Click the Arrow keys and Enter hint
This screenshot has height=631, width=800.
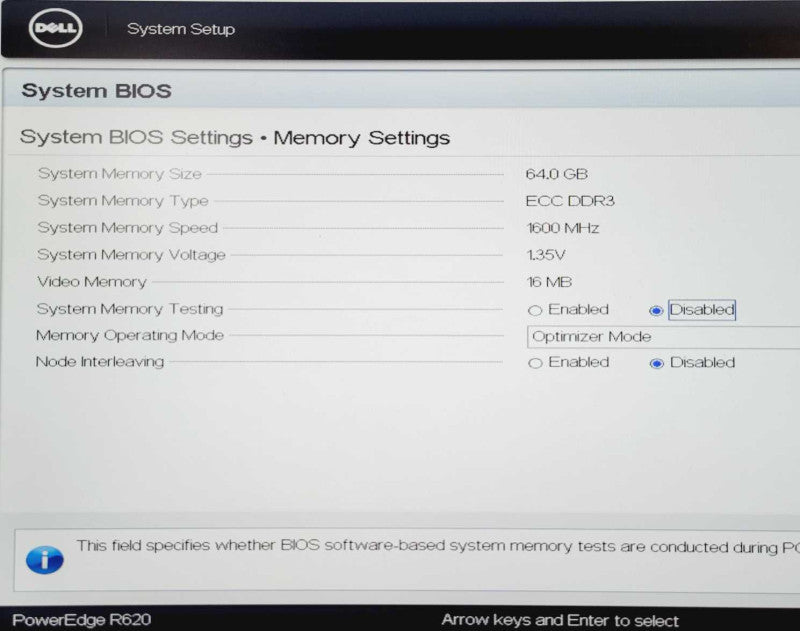point(560,620)
